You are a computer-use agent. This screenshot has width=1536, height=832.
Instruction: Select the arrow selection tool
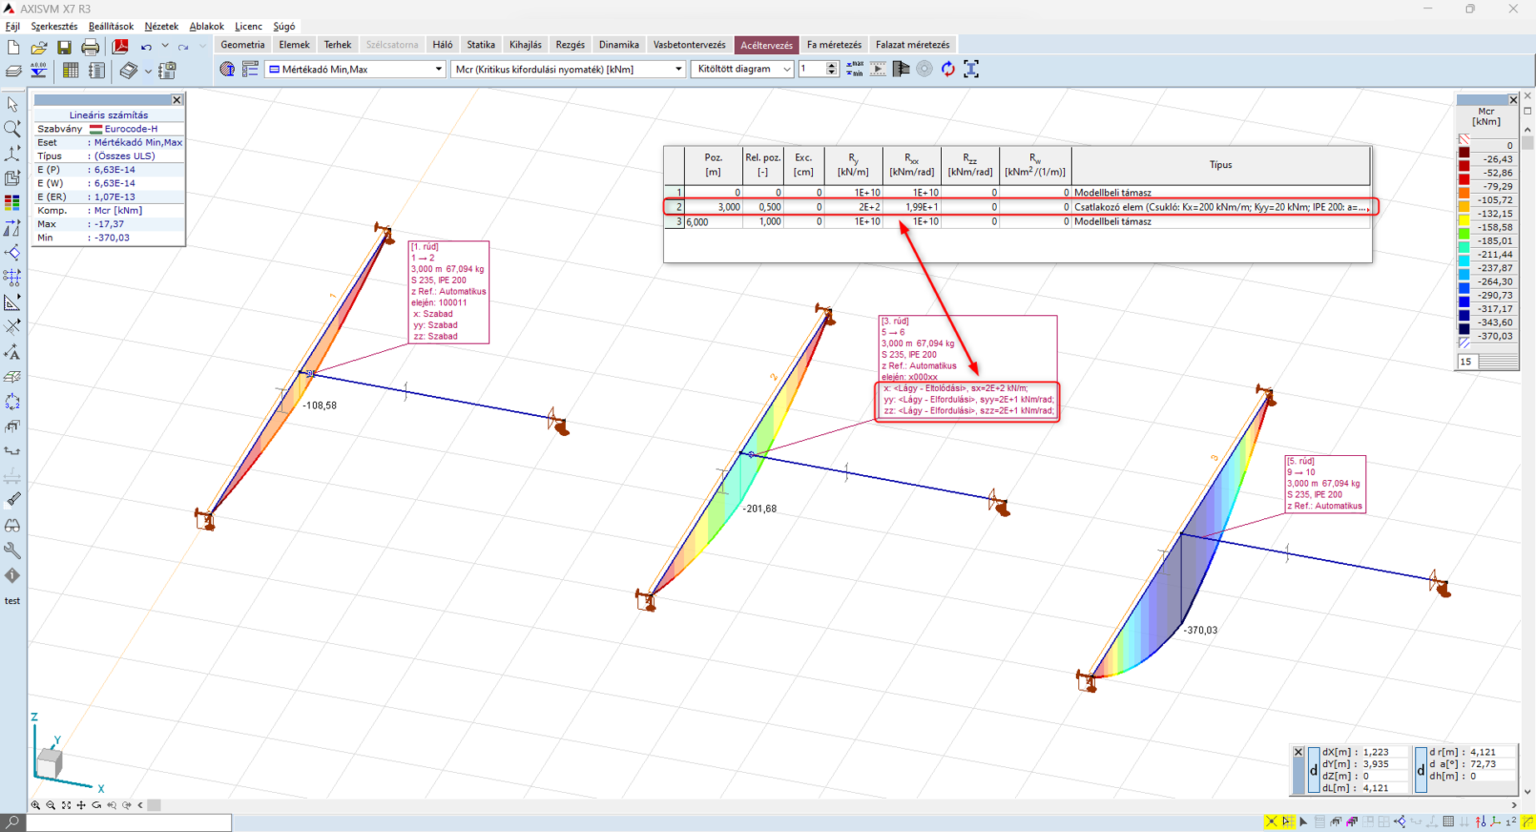(x=13, y=104)
